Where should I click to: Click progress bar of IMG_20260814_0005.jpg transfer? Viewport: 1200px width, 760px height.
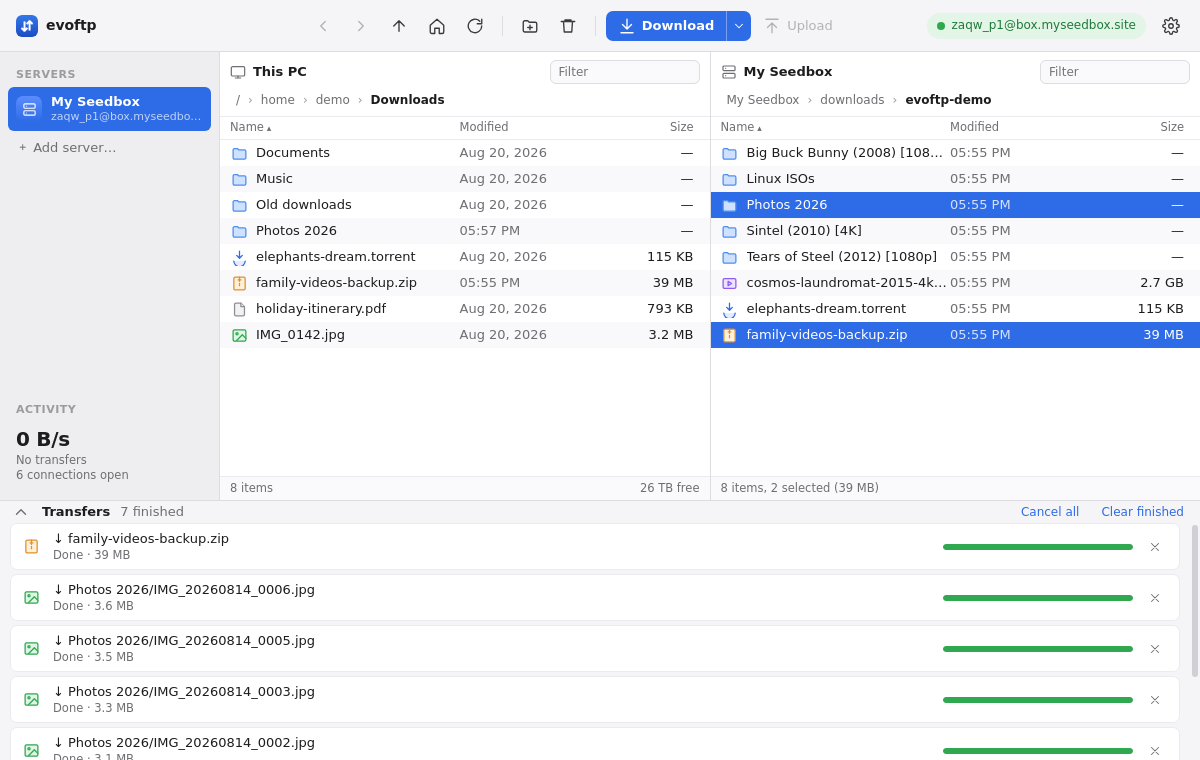pos(1038,649)
